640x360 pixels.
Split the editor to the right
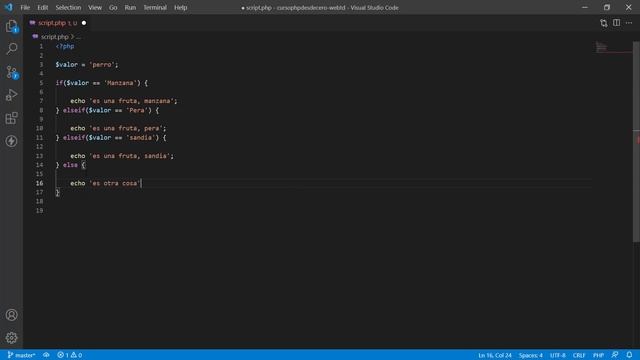tap(616, 23)
